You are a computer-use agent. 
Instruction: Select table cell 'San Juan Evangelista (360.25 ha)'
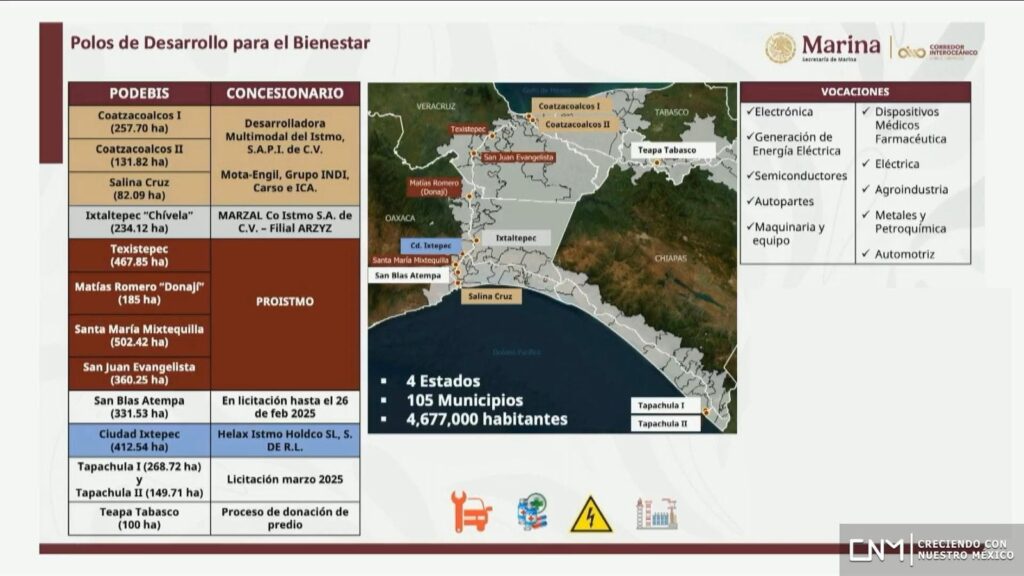click(139, 374)
